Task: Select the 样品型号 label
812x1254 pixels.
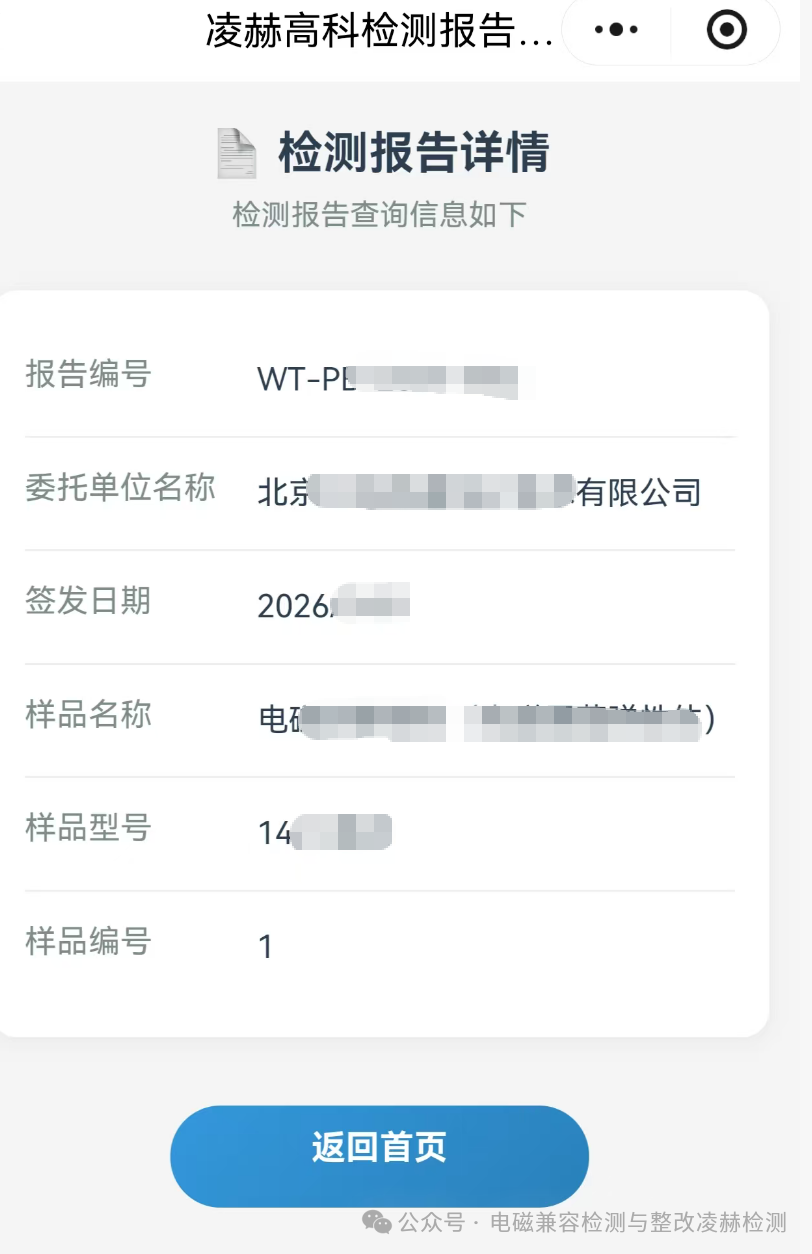Action: [x=88, y=828]
